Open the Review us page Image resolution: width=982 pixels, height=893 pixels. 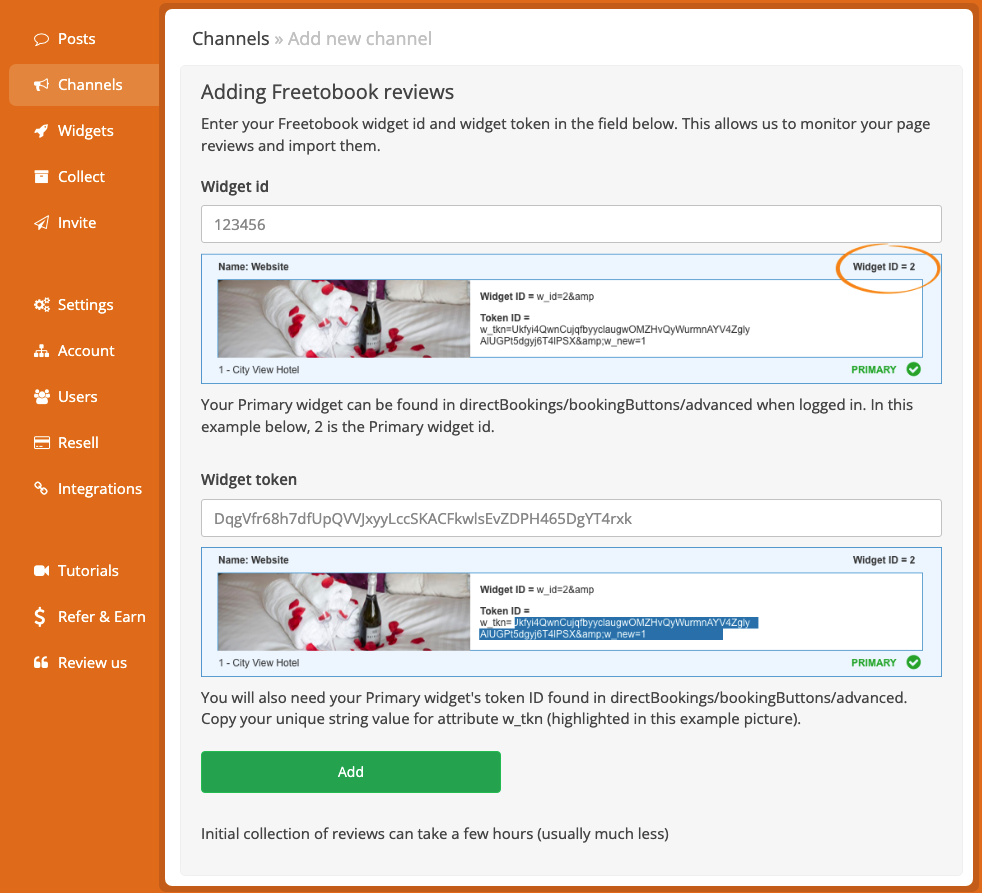(84, 663)
